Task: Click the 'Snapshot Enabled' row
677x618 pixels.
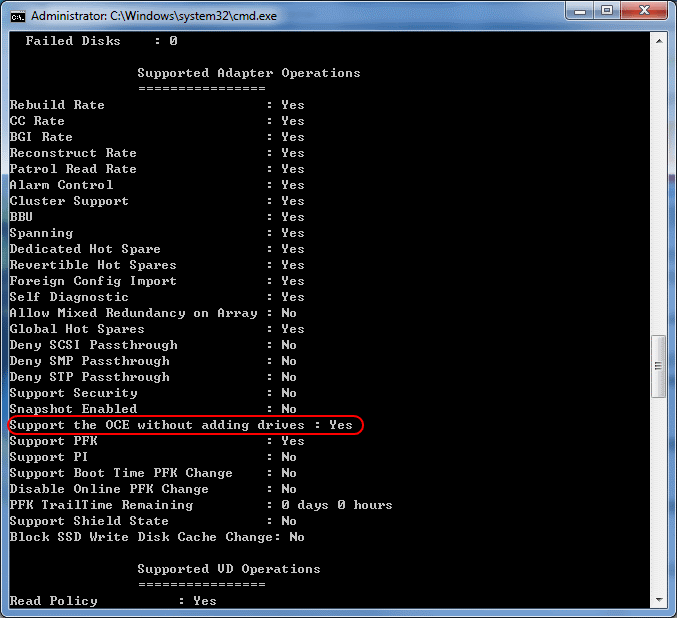Action: coord(153,409)
